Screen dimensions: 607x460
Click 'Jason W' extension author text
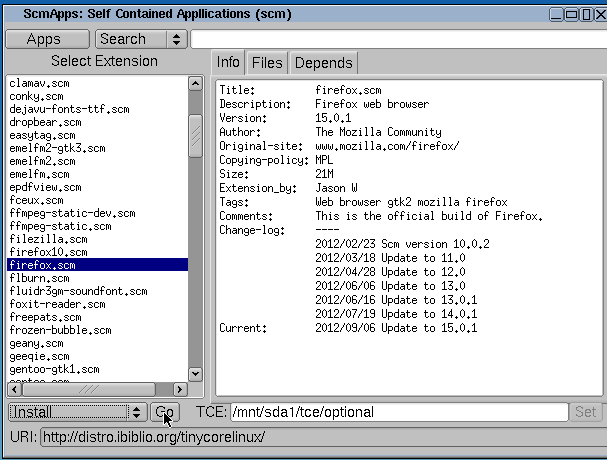[x=336, y=188]
